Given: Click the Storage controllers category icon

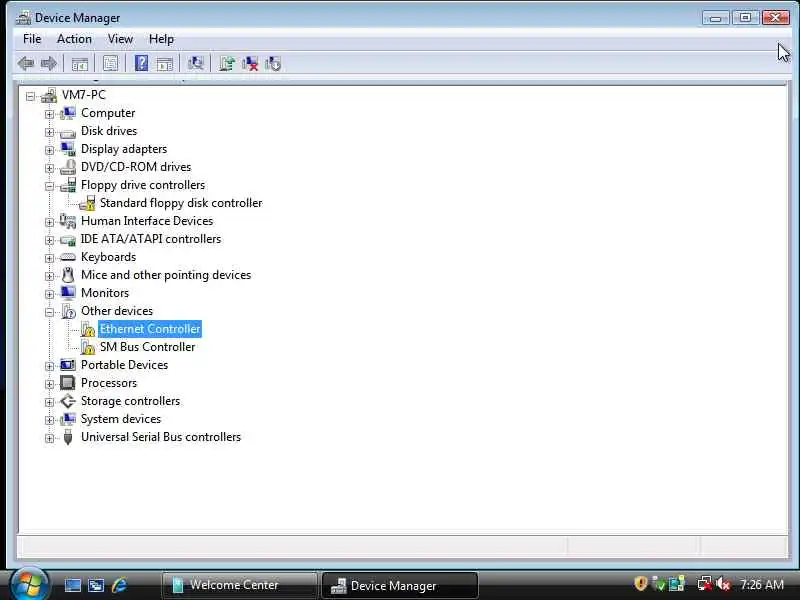Looking at the screenshot, I should (x=68, y=401).
